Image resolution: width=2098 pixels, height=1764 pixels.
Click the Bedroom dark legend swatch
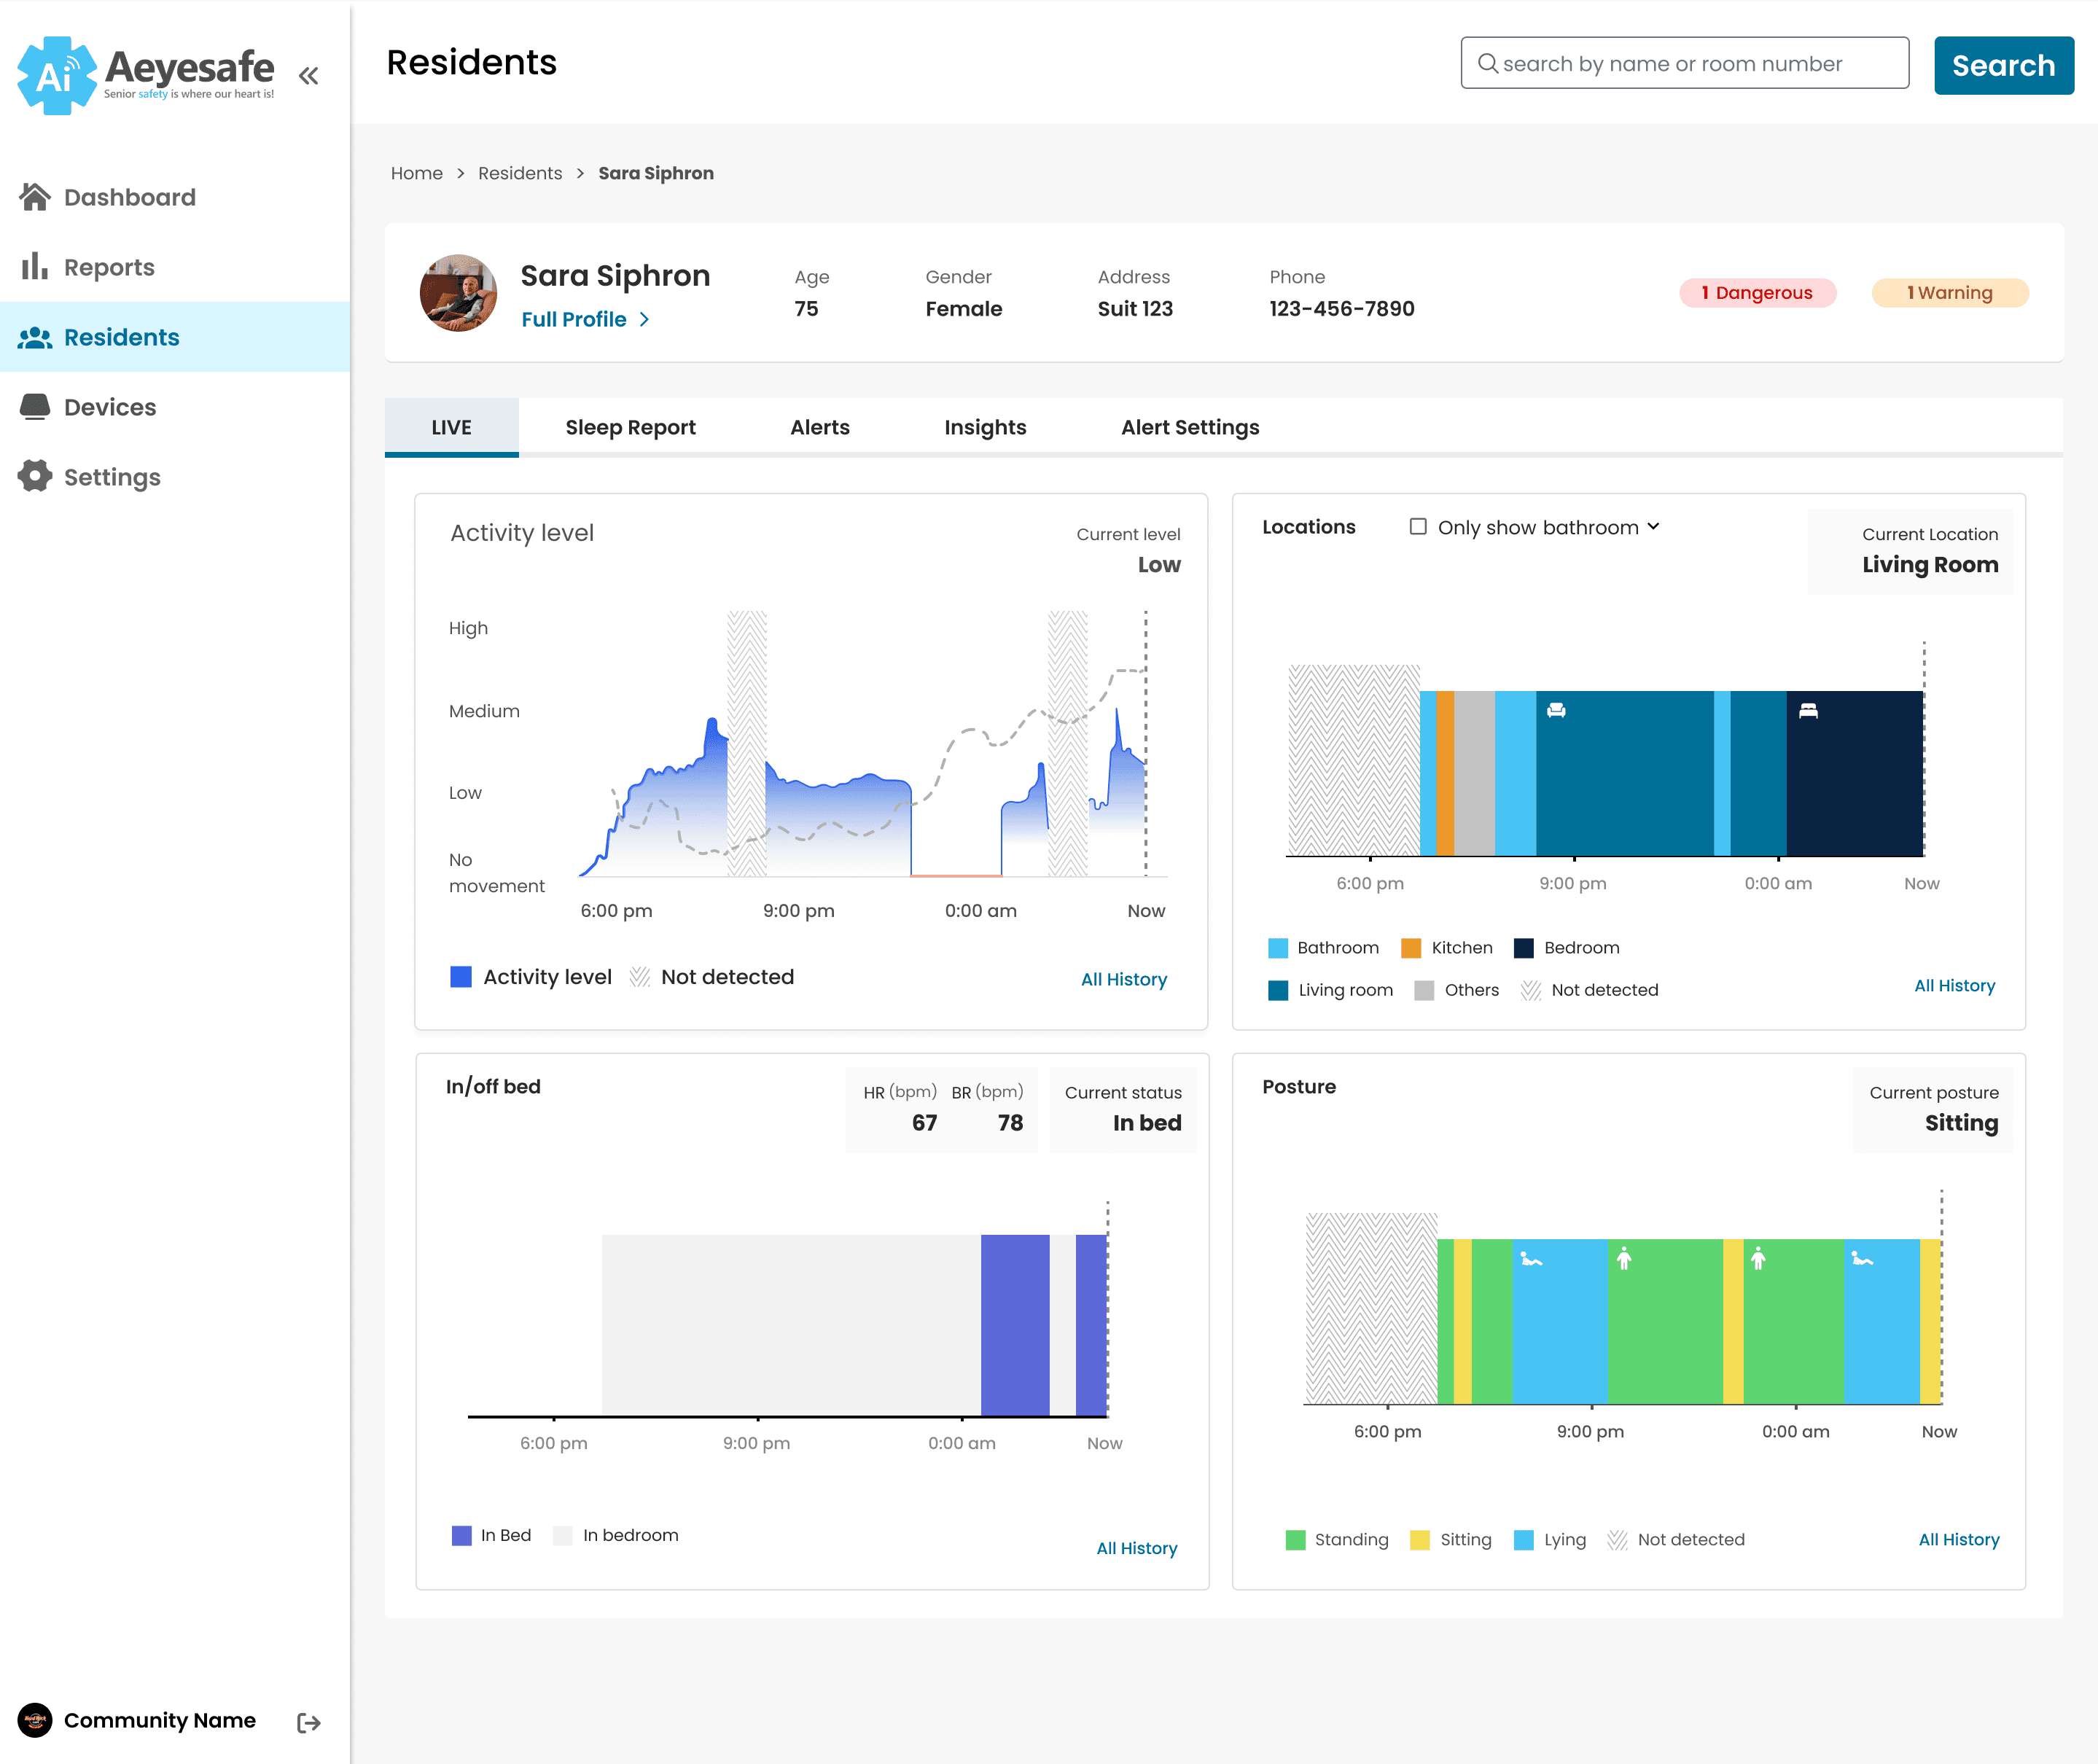1524,948
